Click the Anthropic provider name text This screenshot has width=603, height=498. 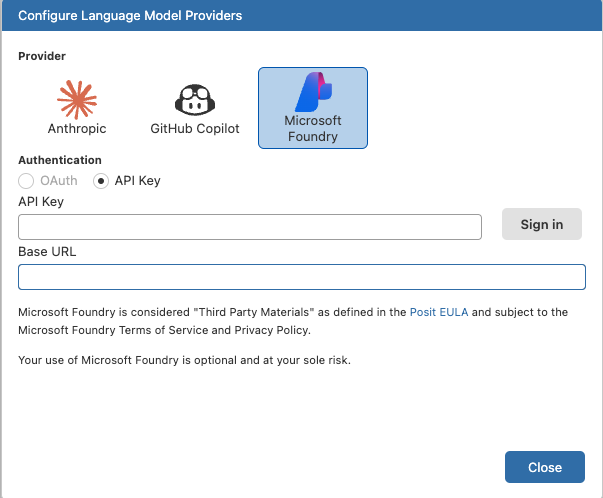(77, 129)
